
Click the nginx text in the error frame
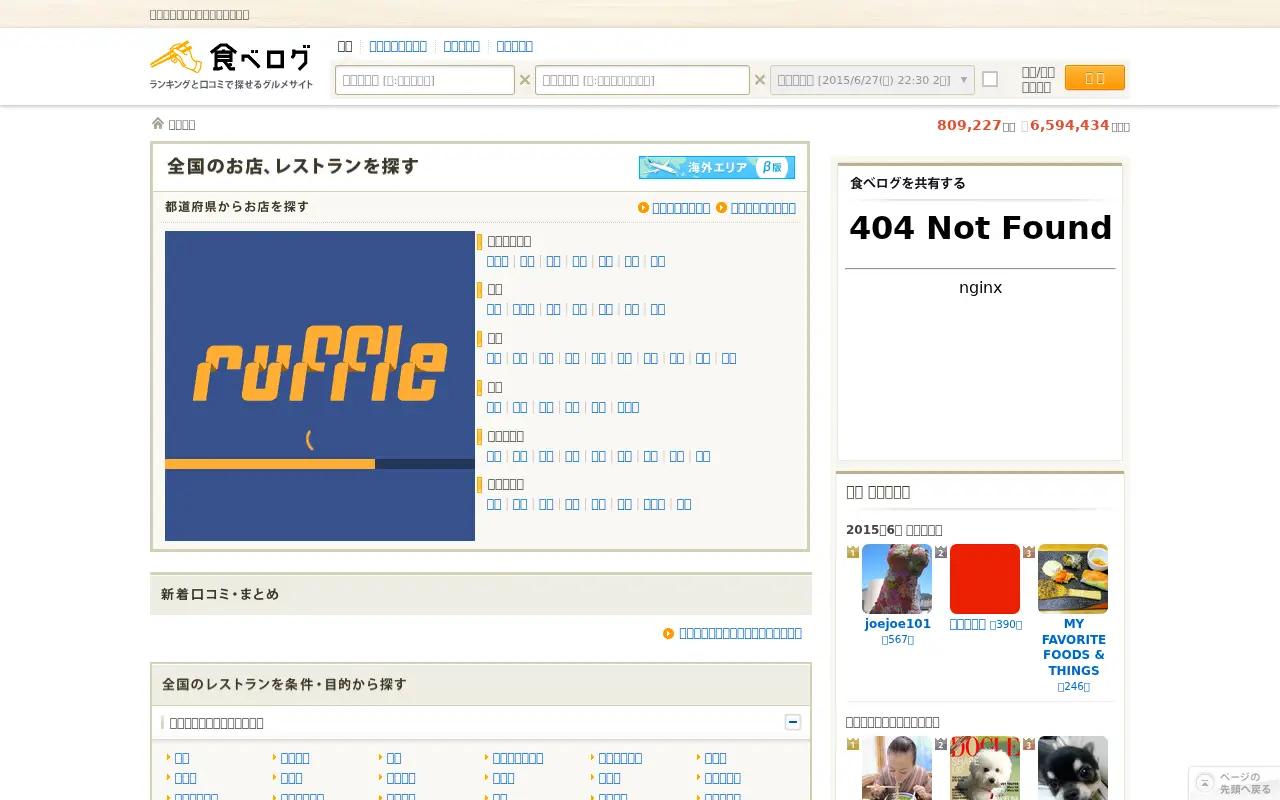point(980,288)
